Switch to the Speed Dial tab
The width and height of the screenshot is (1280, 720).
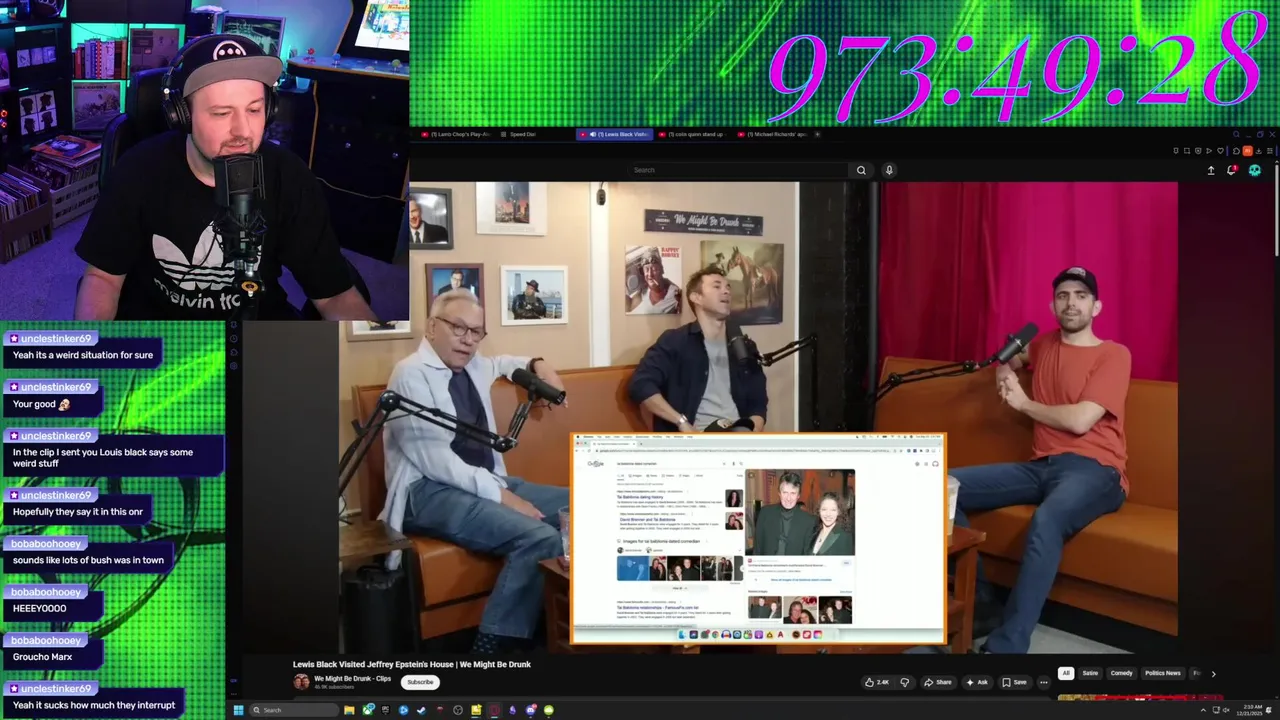523,134
